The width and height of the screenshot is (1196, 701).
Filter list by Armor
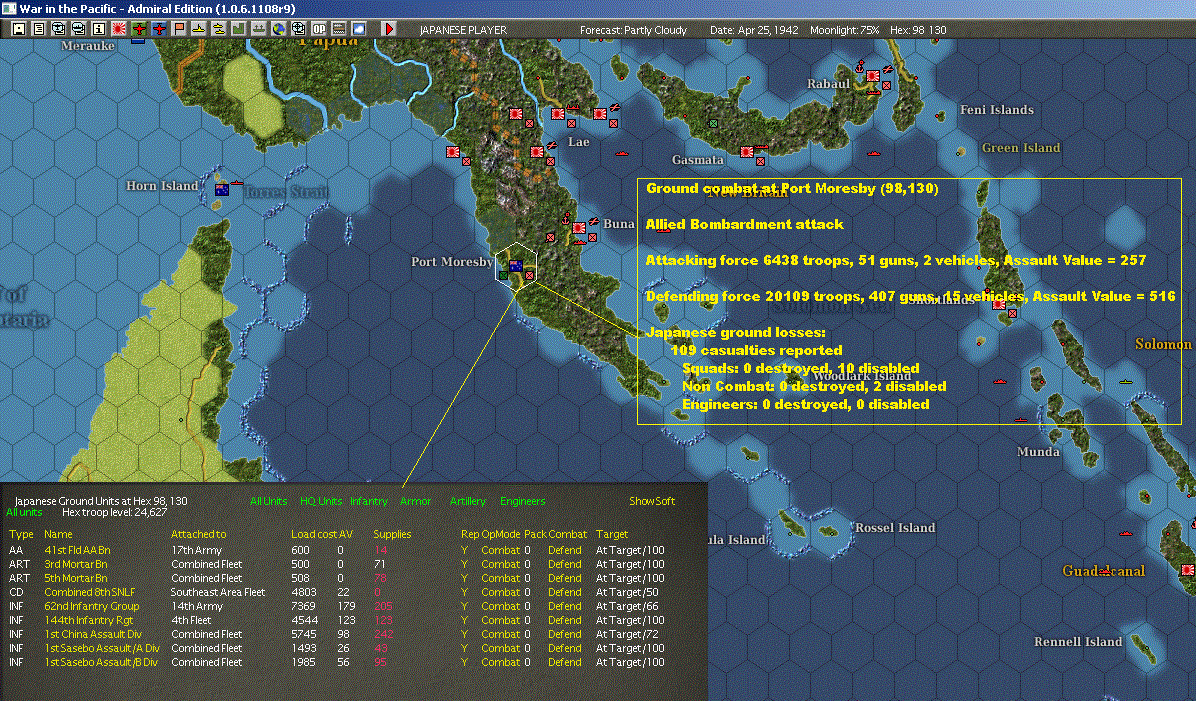coord(416,501)
